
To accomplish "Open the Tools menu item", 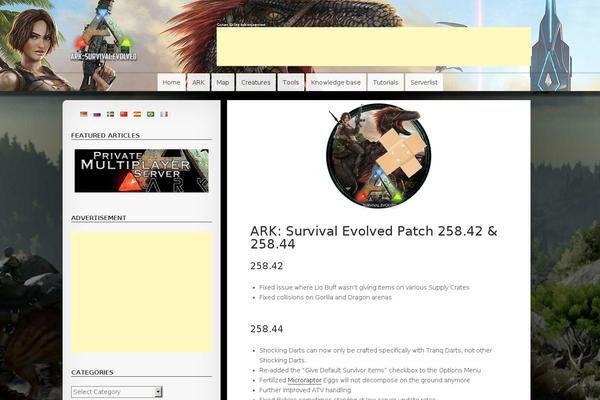I will pyautogui.click(x=291, y=82).
